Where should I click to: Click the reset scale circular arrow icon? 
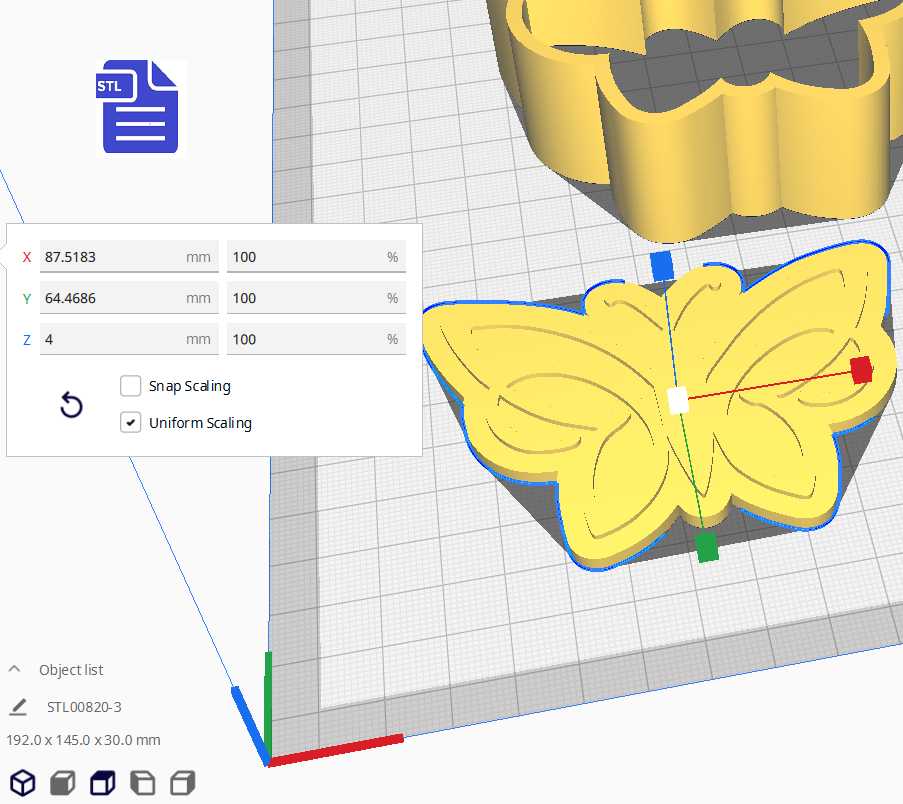(x=70, y=405)
